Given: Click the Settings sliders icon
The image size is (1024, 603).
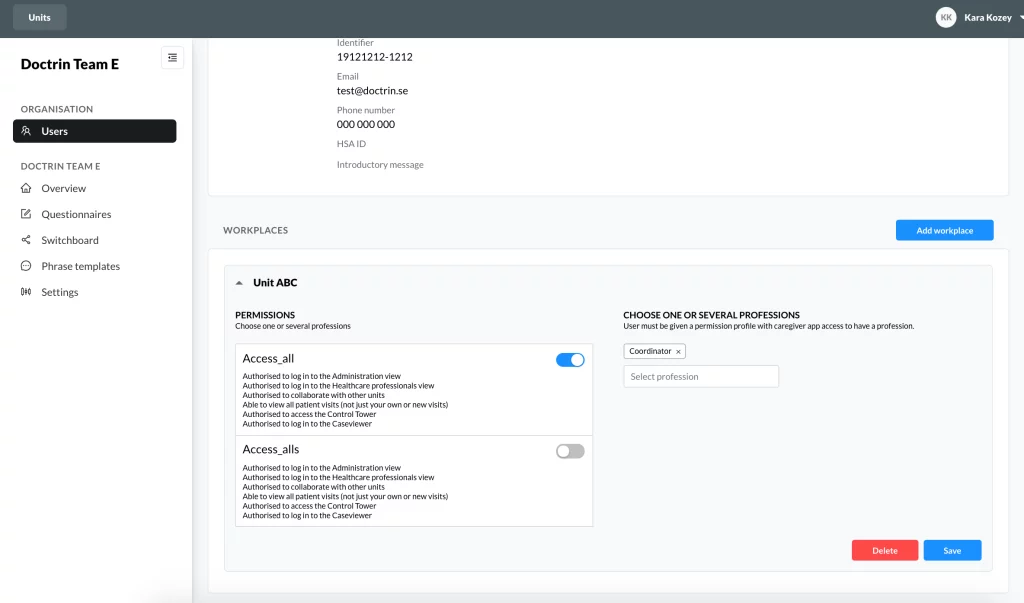Looking at the screenshot, I should (26, 292).
